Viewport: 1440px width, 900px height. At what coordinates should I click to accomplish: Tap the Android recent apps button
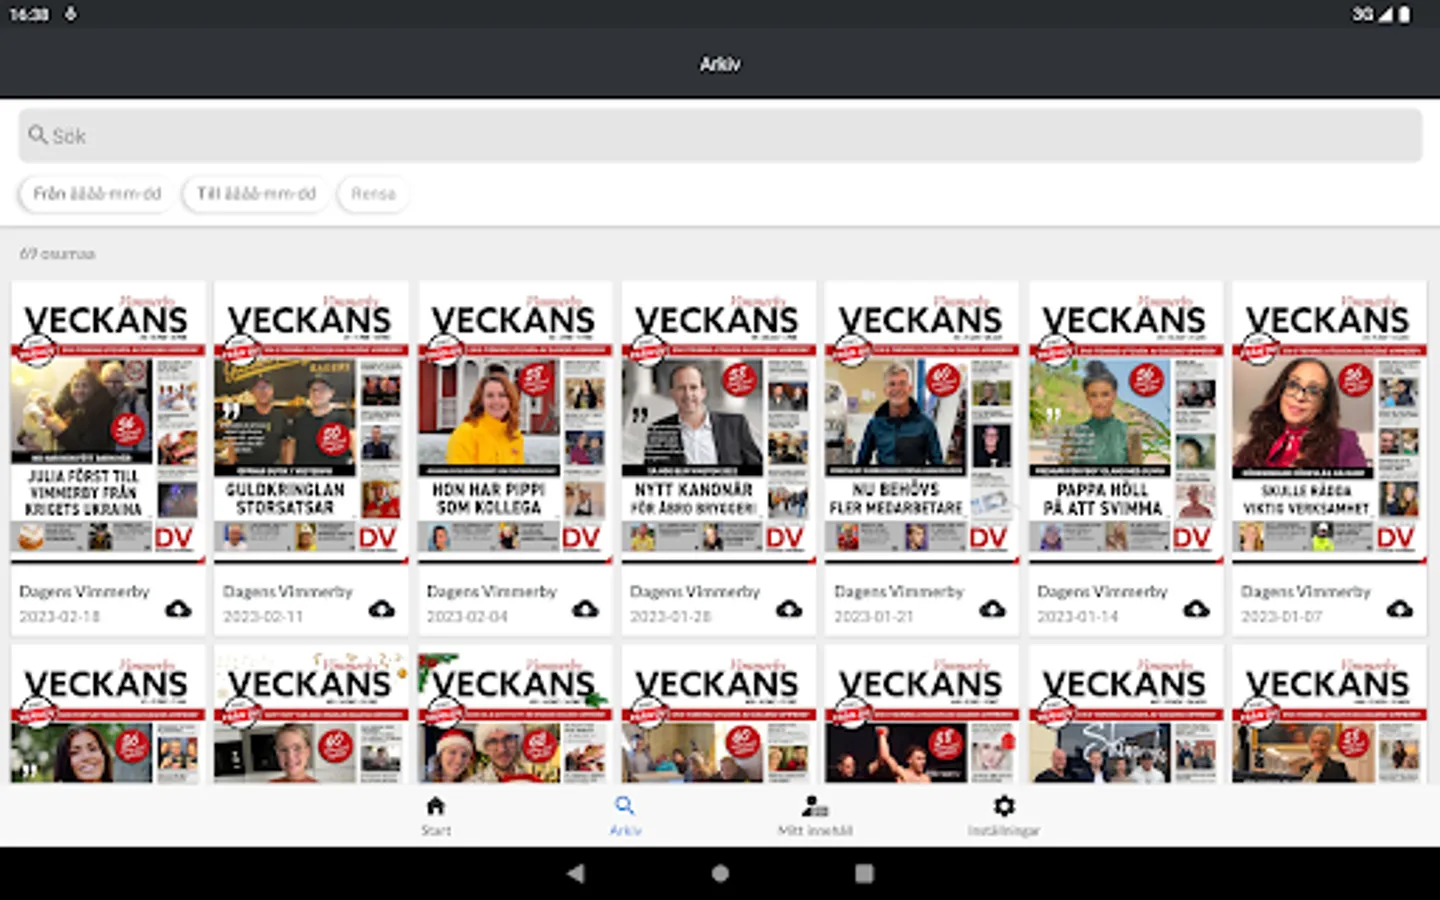click(865, 873)
